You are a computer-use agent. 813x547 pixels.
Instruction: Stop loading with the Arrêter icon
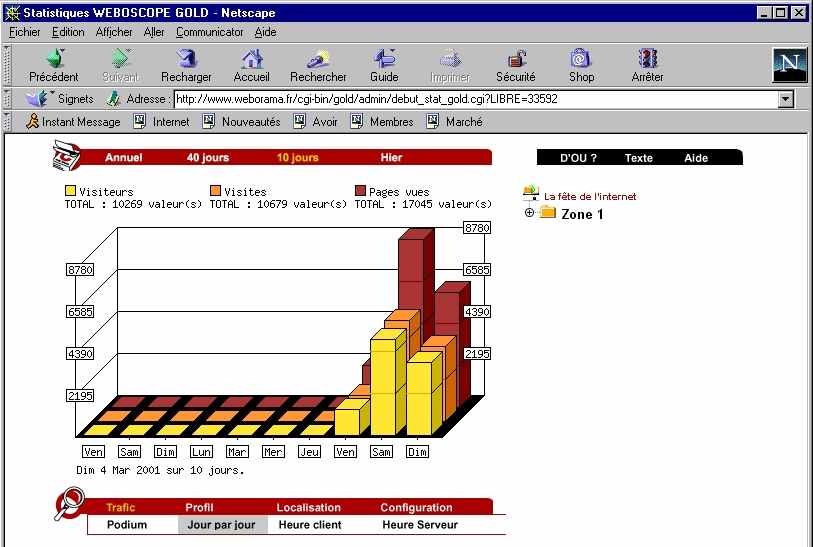(x=647, y=66)
